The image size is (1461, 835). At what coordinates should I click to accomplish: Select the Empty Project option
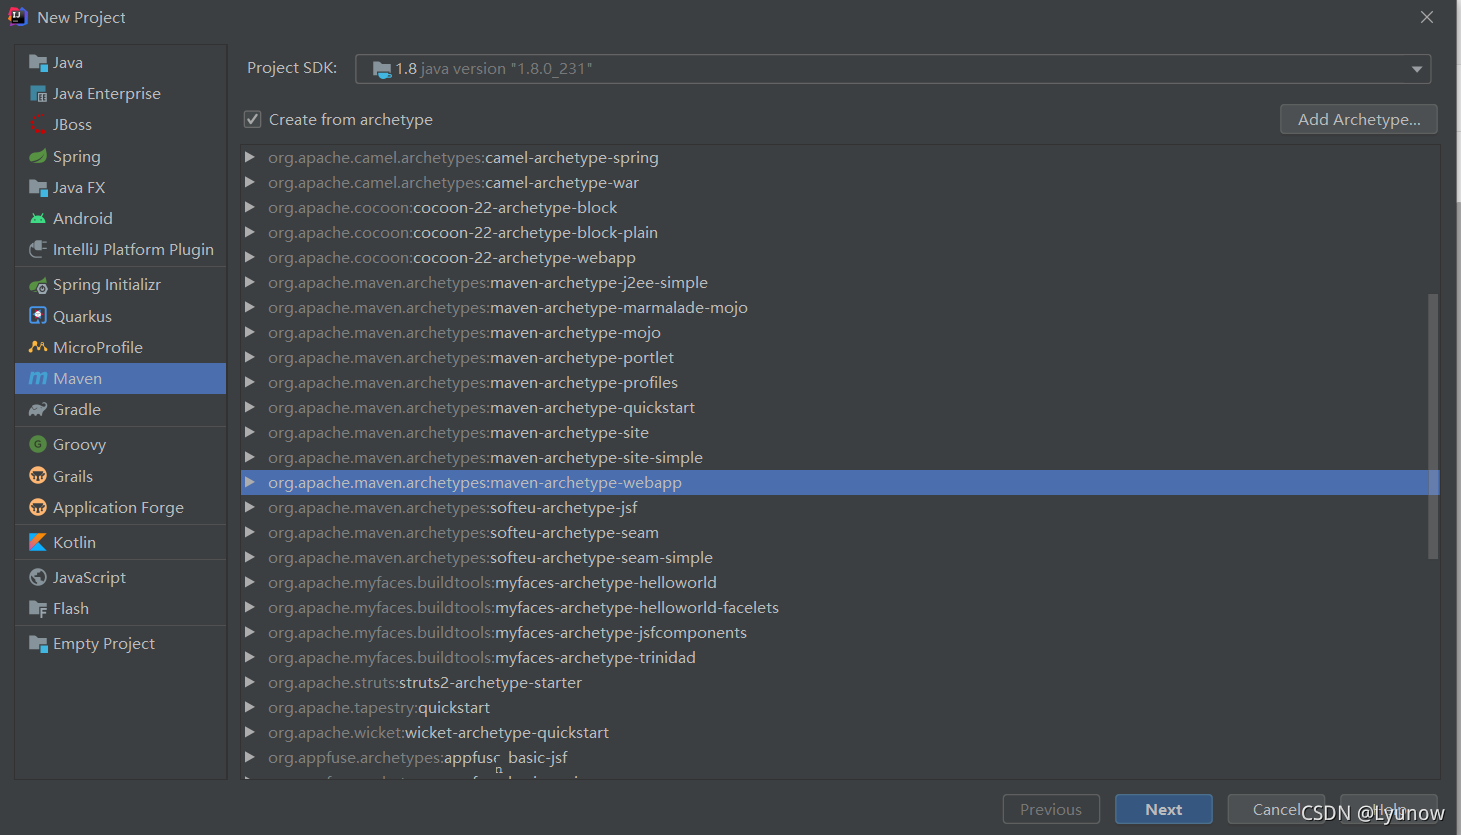coord(121,644)
